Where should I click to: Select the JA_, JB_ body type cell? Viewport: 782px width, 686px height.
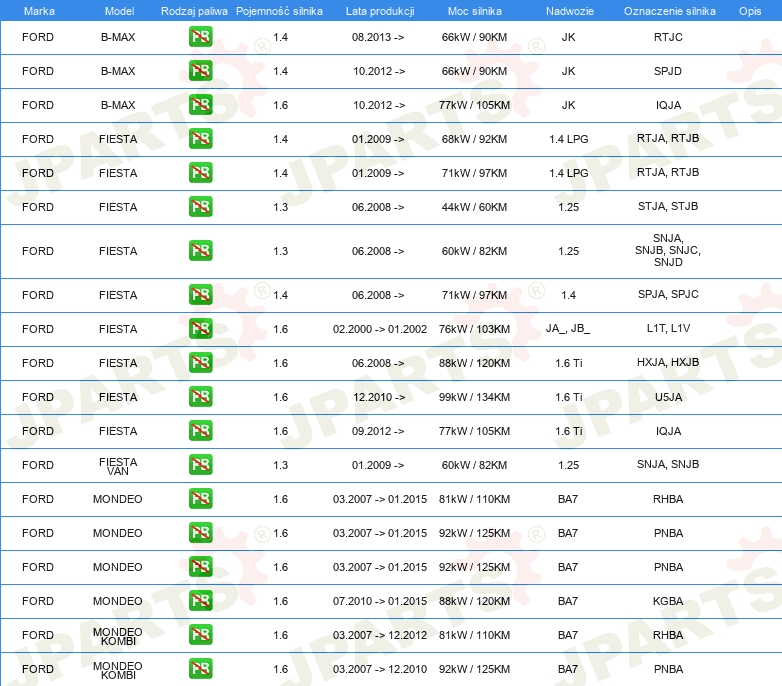pos(568,329)
